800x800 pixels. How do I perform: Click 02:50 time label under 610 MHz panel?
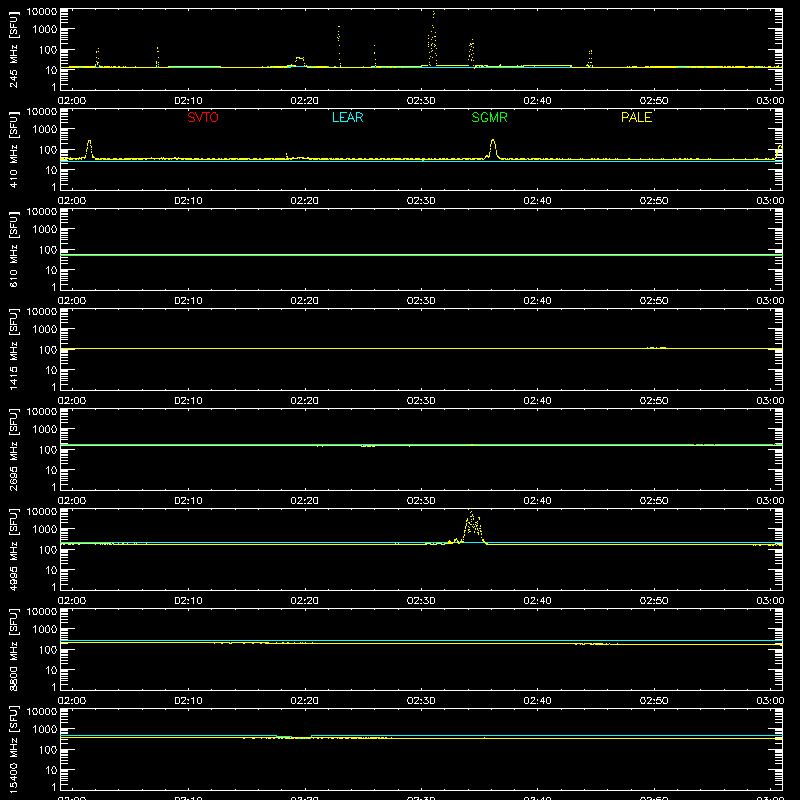[x=654, y=301]
